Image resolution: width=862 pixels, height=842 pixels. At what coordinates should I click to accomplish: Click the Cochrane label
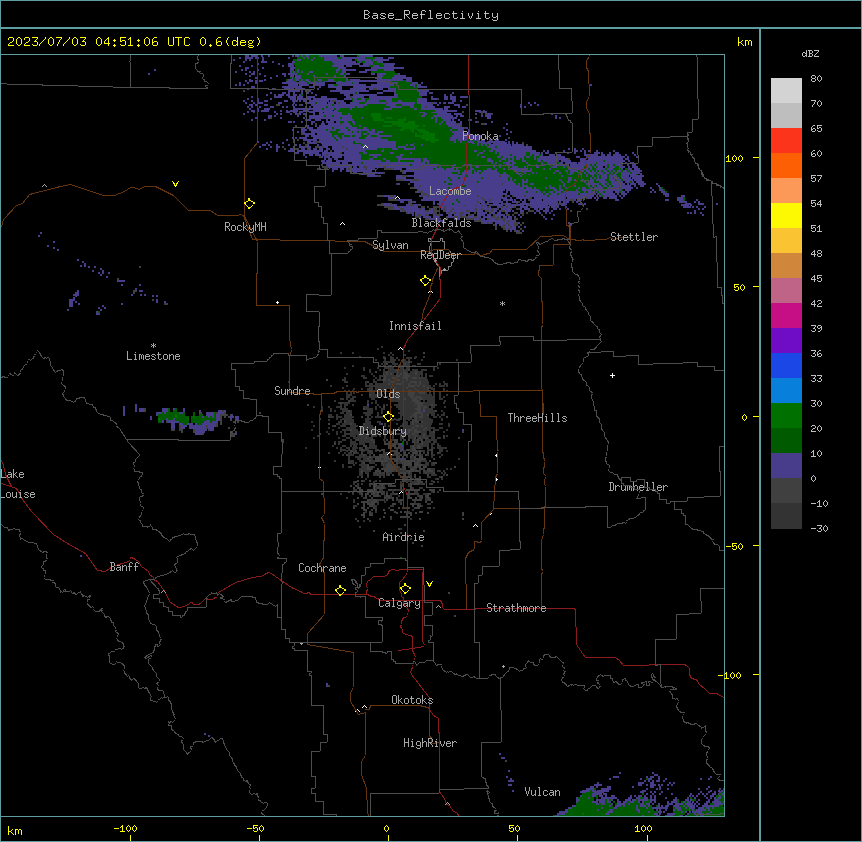pos(322,568)
